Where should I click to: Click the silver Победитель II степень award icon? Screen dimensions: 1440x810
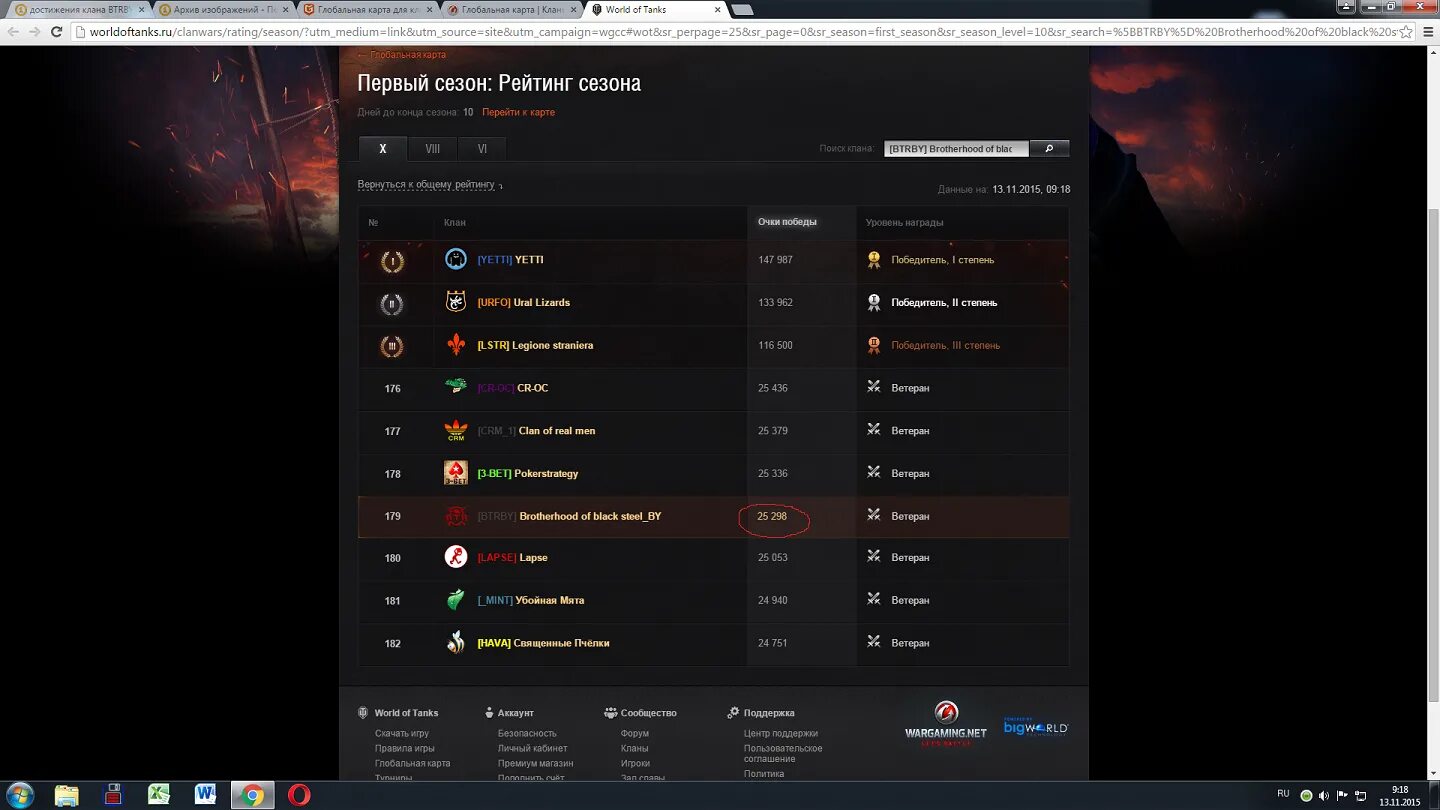point(874,302)
